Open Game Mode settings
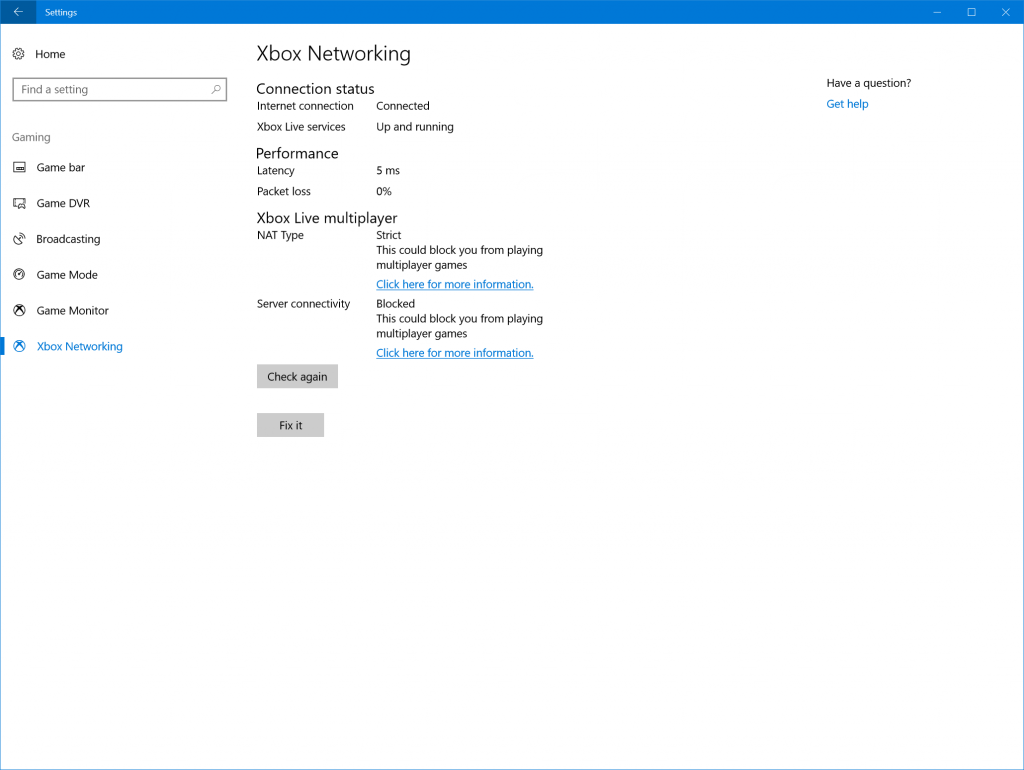Screen dimensions: 1024x770 pos(67,275)
